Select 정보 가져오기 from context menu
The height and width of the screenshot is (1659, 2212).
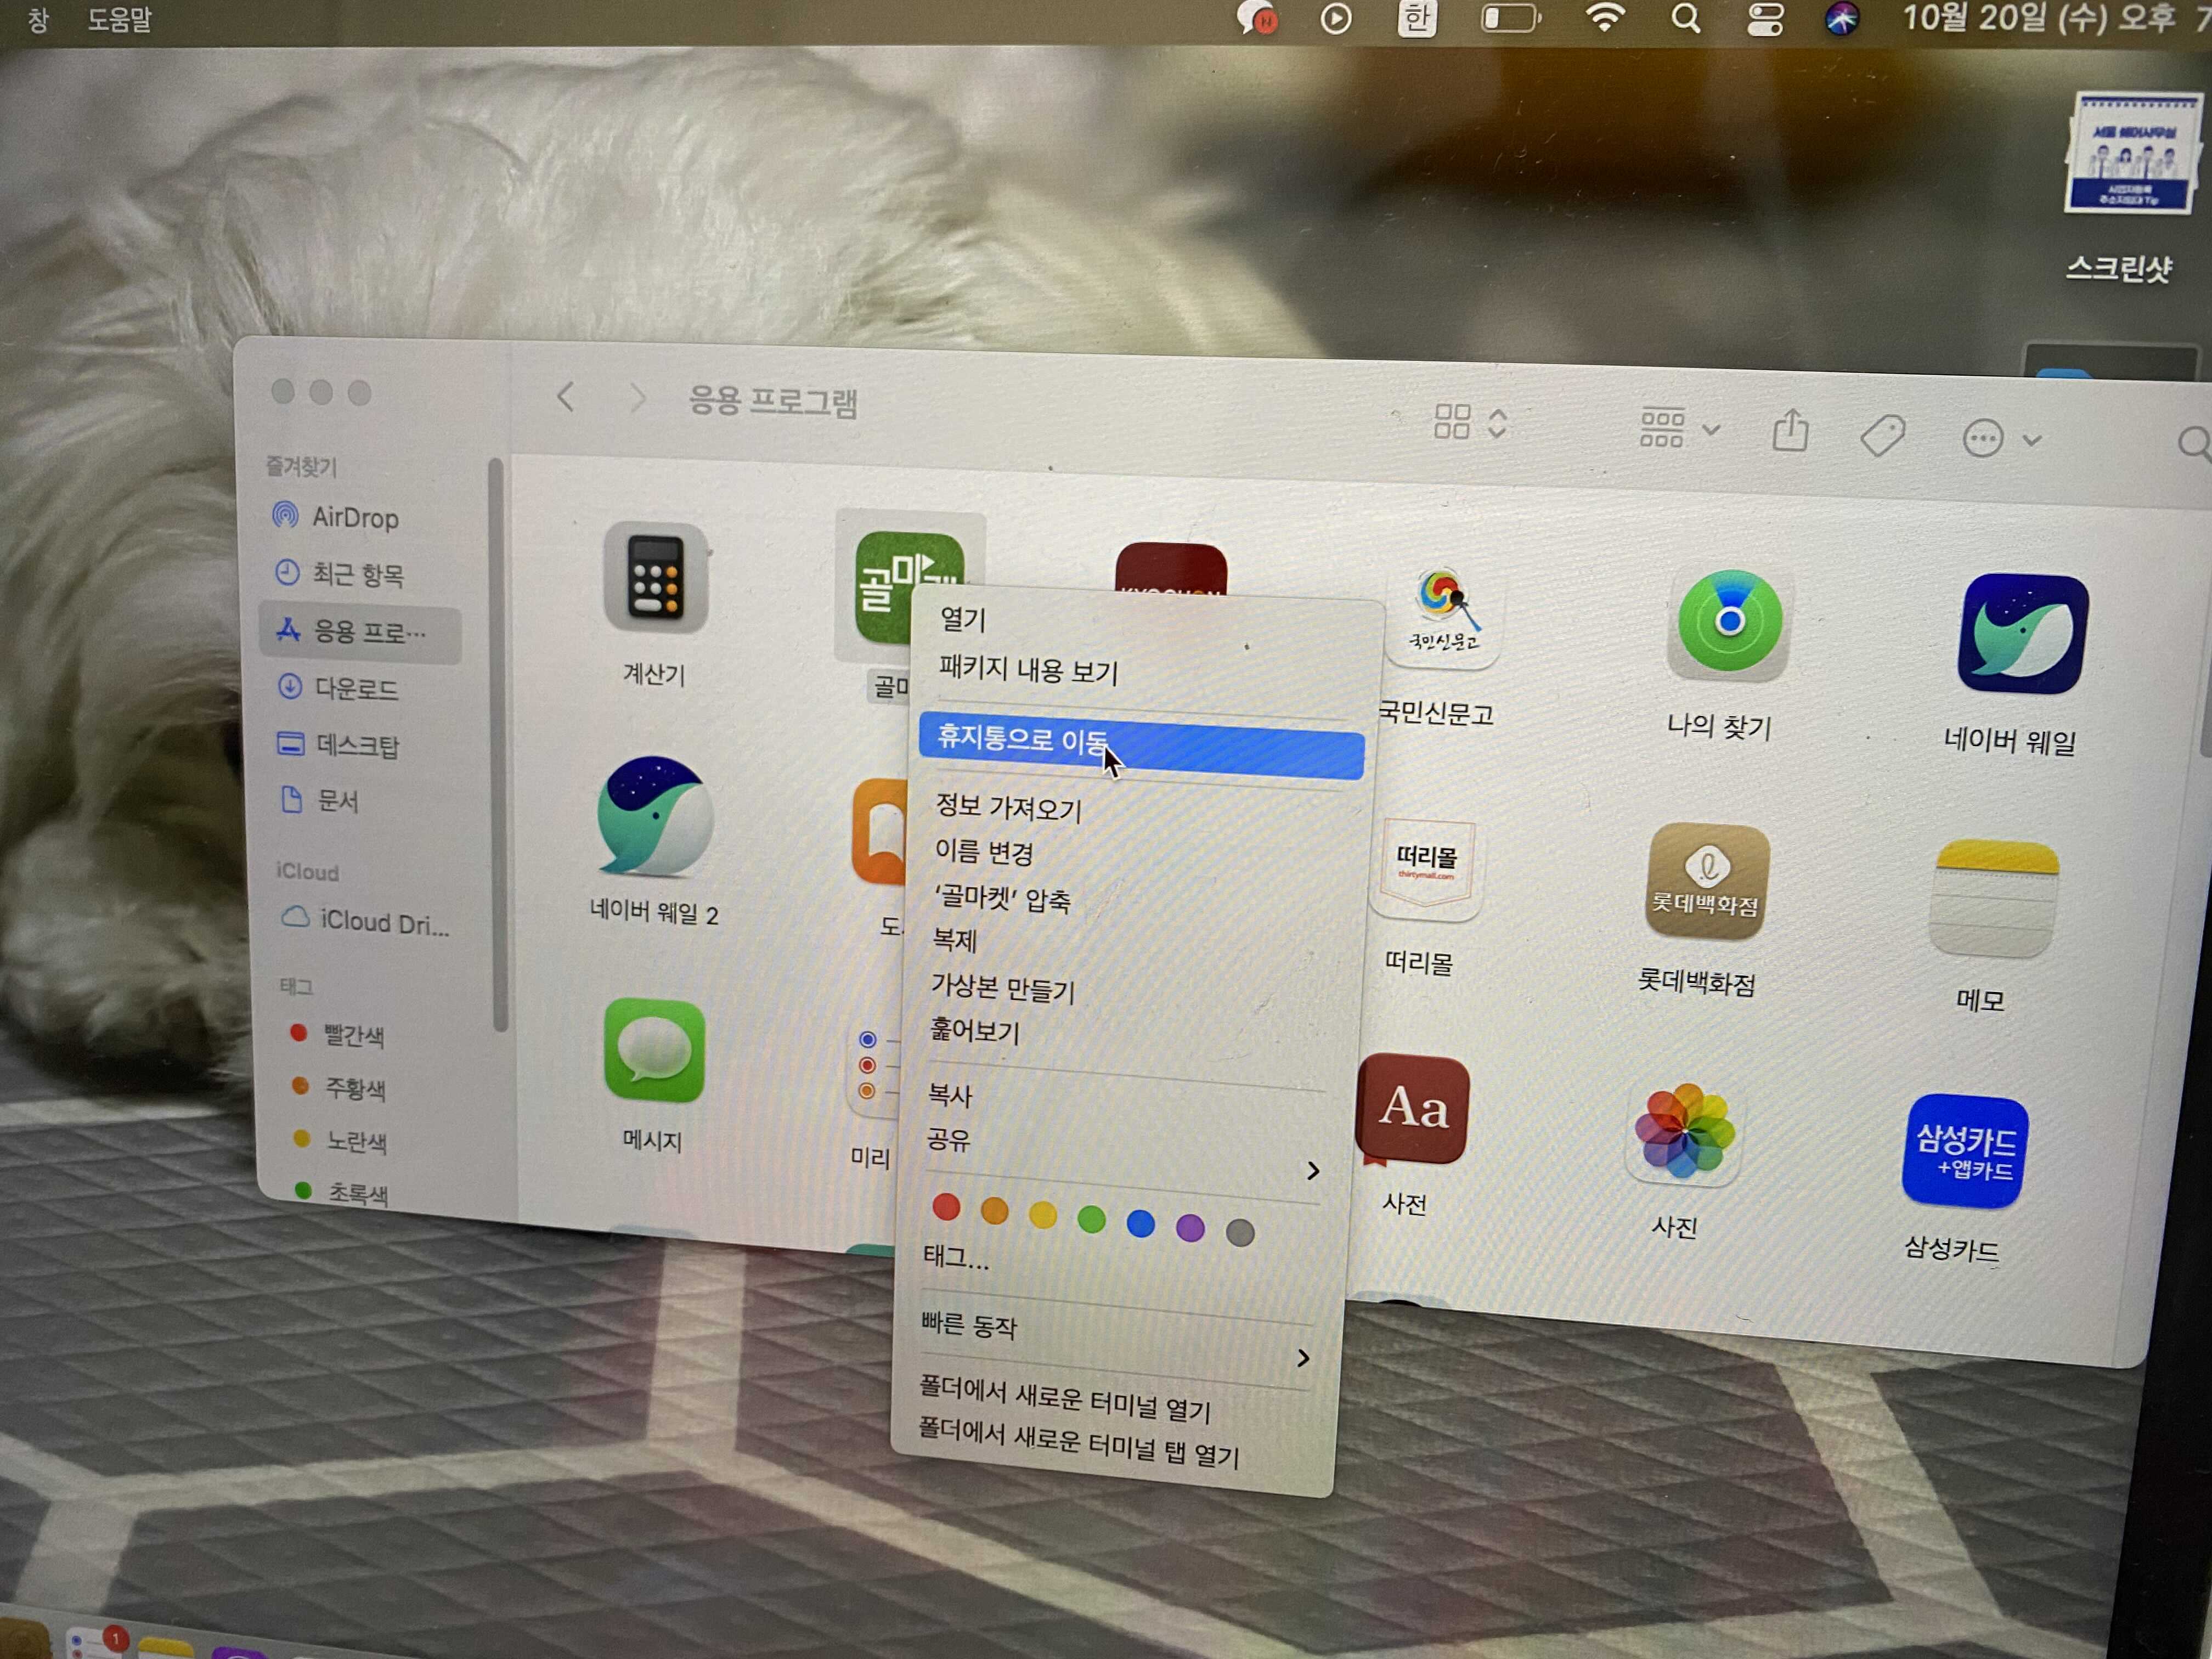[x=1008, y=807]
